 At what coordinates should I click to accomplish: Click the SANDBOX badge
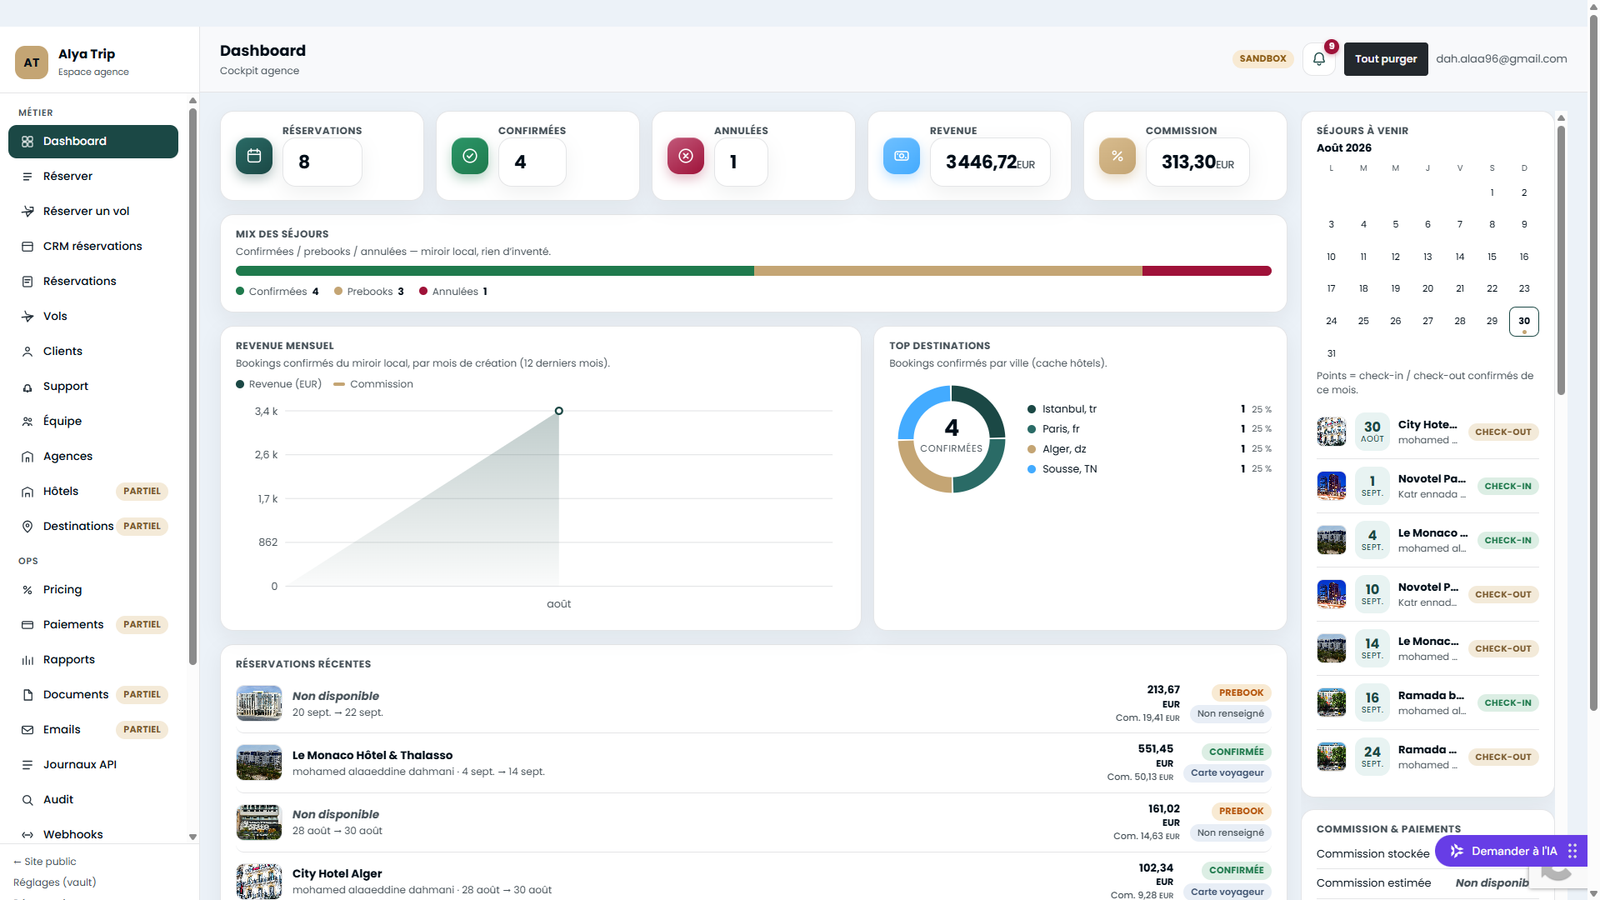pyautogui.click(x=1263, y=59)
